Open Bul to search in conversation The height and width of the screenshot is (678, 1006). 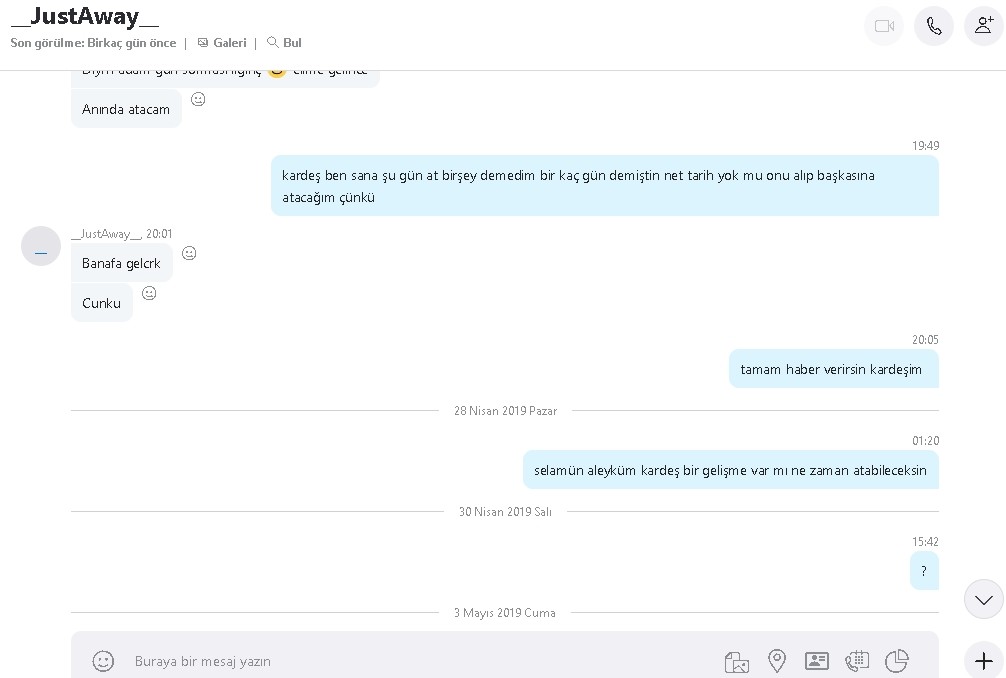tap(284, 43)
